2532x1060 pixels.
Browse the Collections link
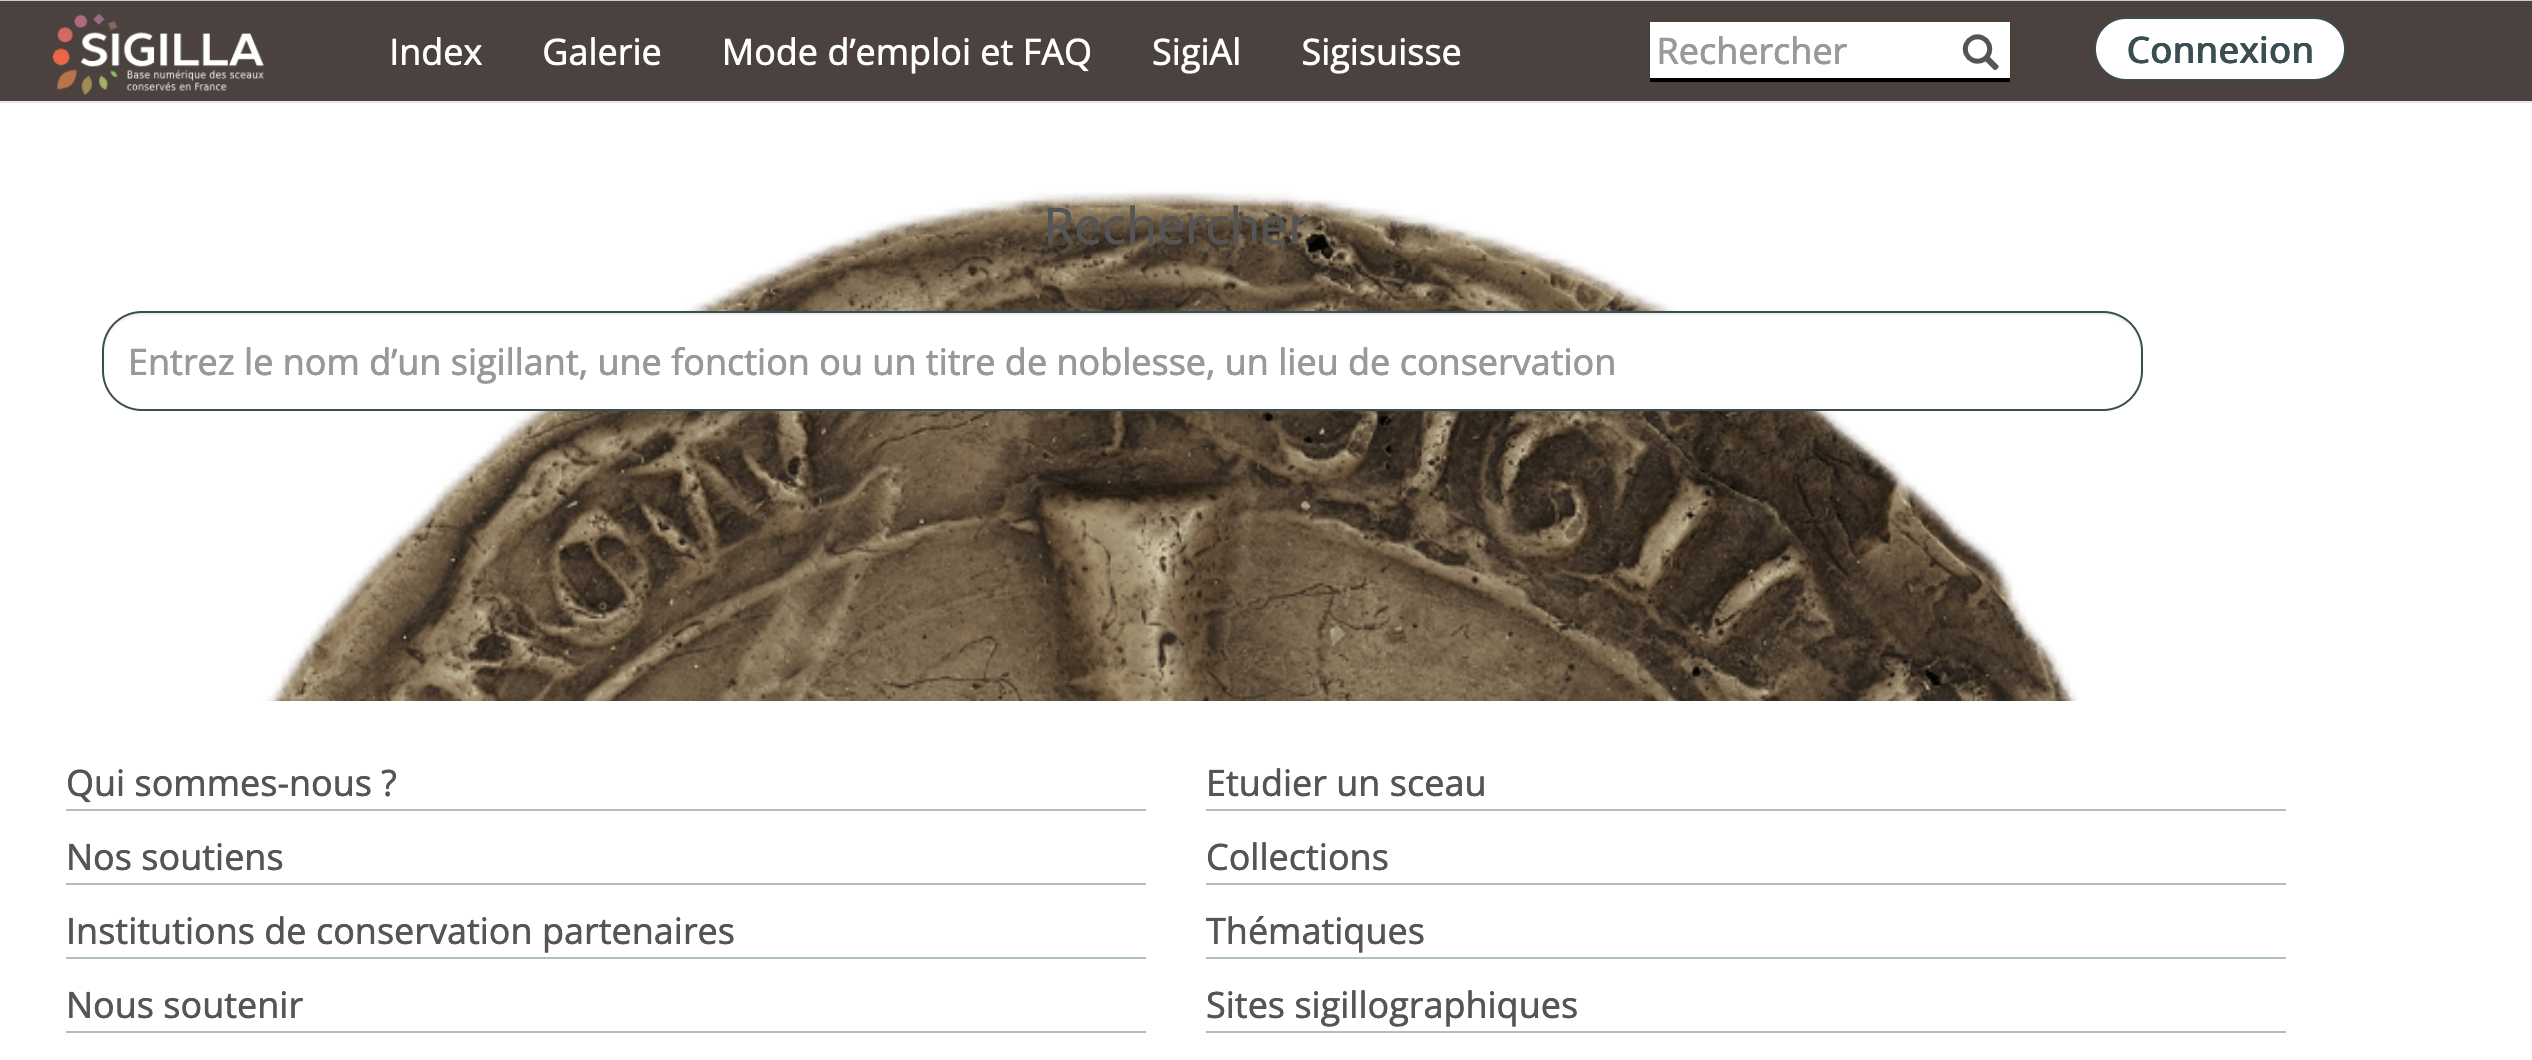pyautogui.click(x=1297, y=857)
